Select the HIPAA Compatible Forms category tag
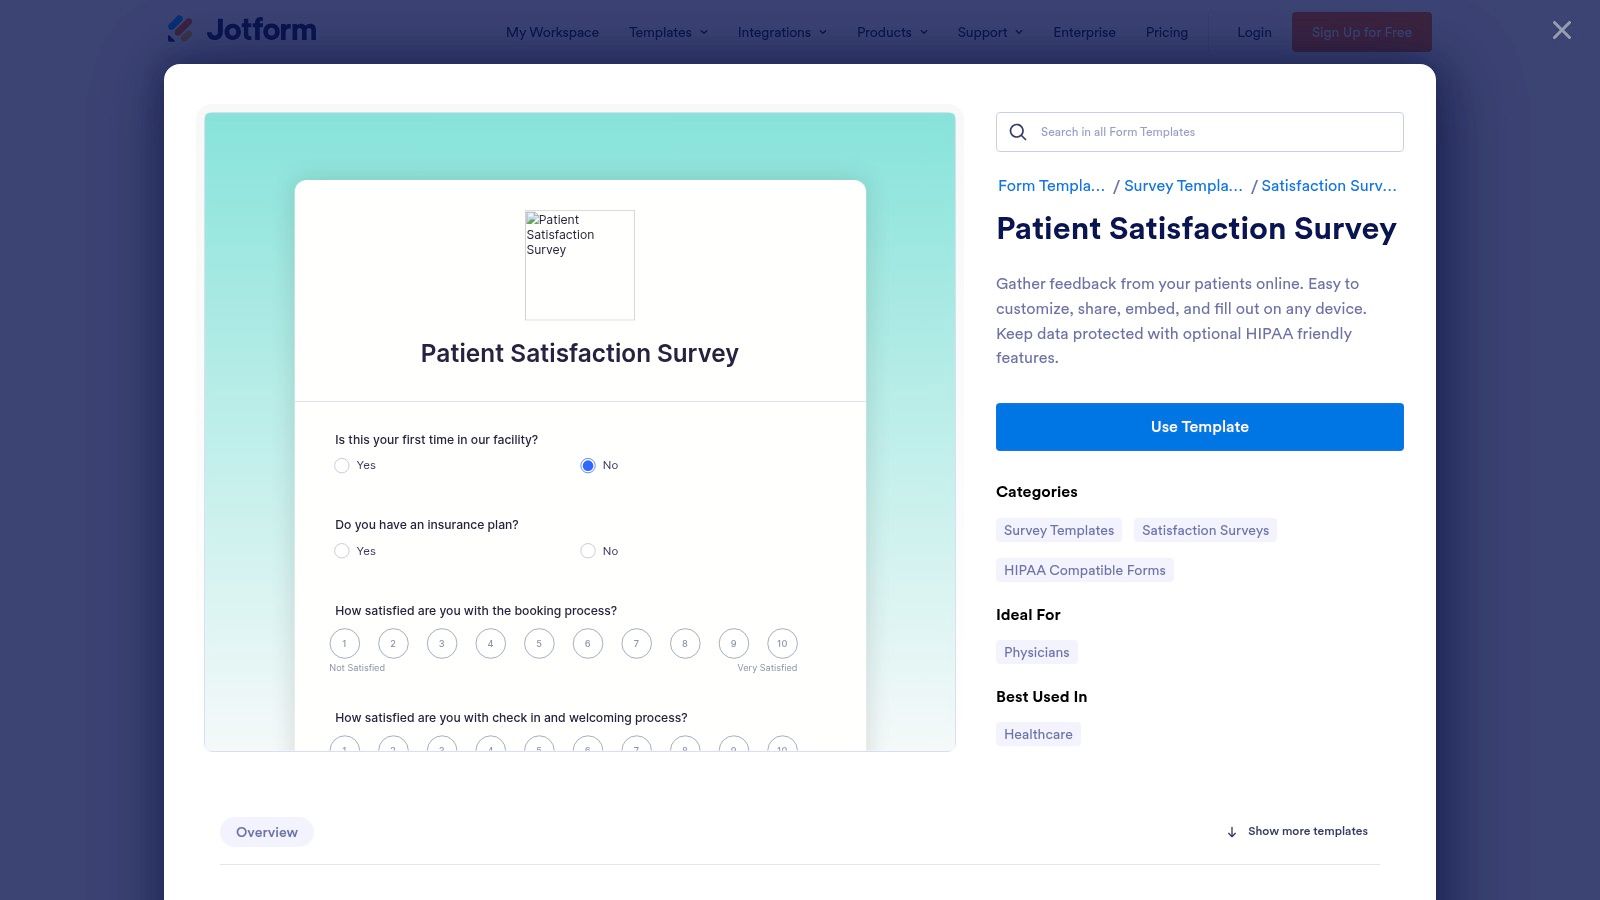The image size is (1600, 900). [x=1084, y=569]
